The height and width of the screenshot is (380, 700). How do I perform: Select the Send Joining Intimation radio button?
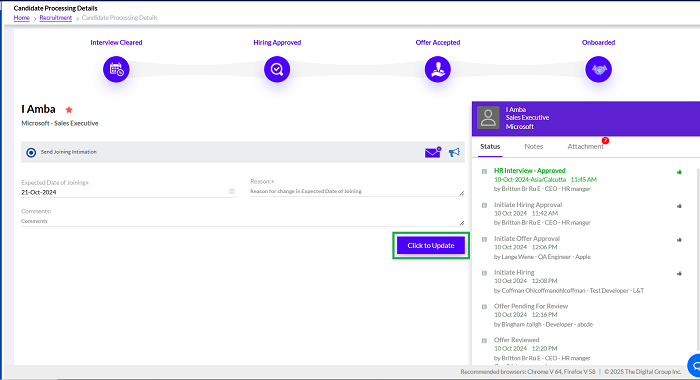point(31,152)
